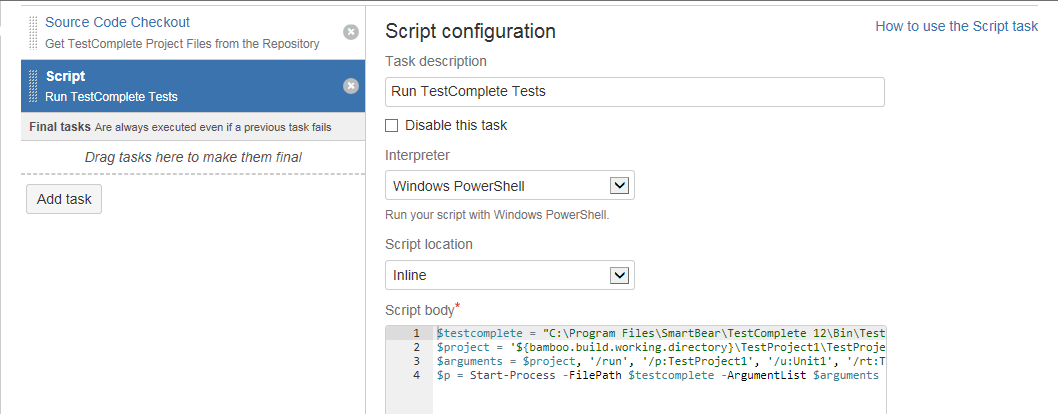Click line number 1 in editor gutter
This screenshot has width=1058, height=414.
[415, 333]
